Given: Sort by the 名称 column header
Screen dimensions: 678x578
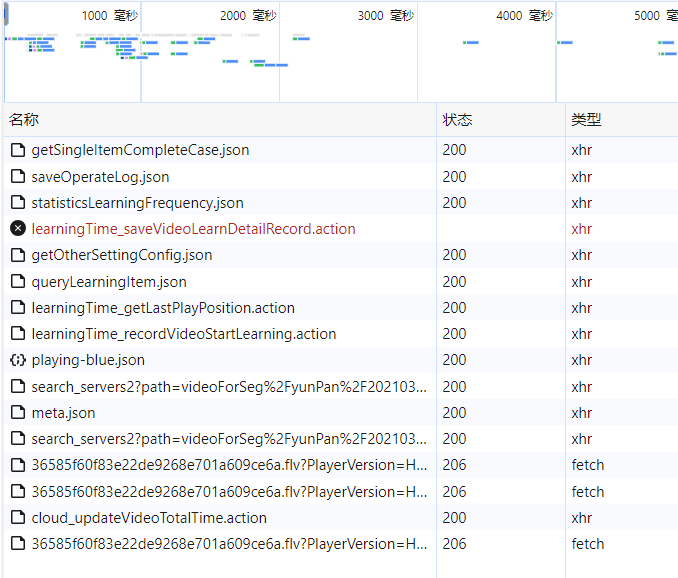Looking at the screenshot, I should [24, 120].
